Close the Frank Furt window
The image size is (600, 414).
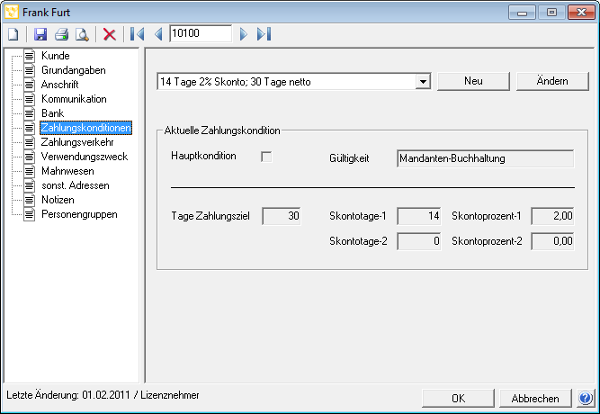point(581,12)
